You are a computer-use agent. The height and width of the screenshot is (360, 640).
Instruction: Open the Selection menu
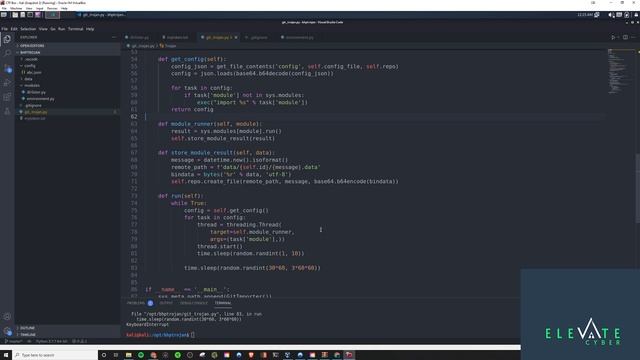(28, 29)
